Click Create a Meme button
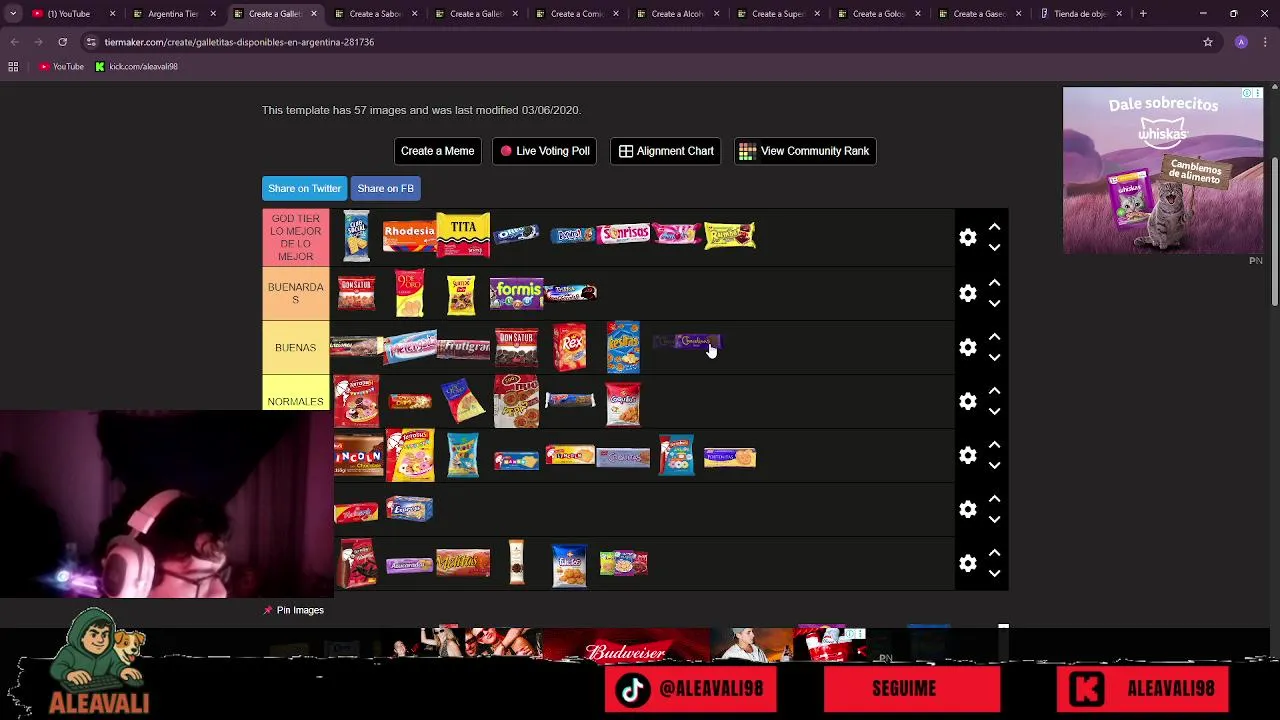Viewport: 1280px width, 720px height. [x=437, y=151]
